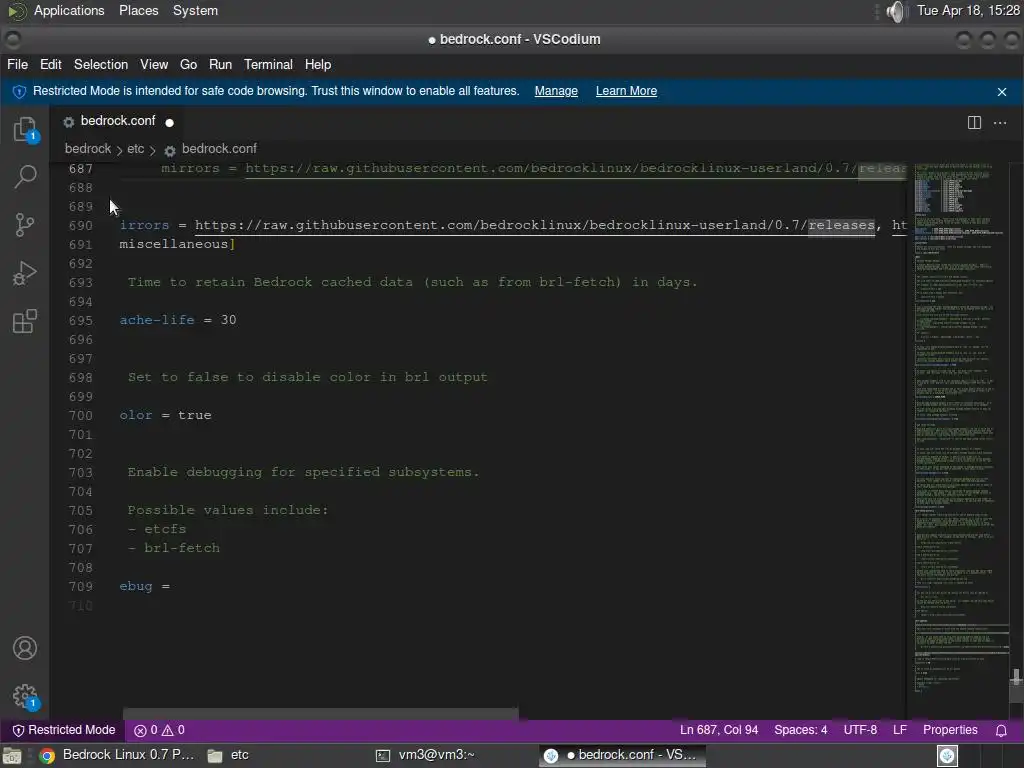
Task: Click the shield icon in Restricted Mode banner
Action: (x=19, y=91)
